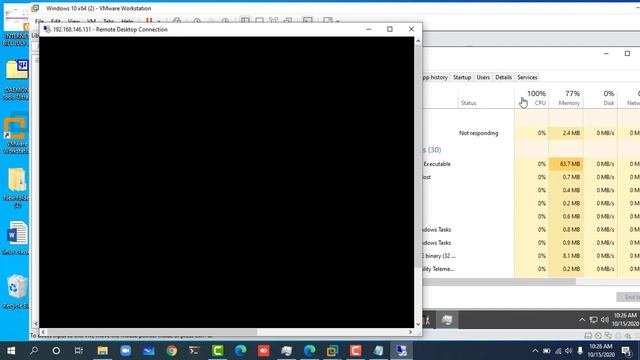Select Remote Desktop Connection taskbar icon
The width and height of the screenshot is (640, 360).
click(x=401, y=351)
